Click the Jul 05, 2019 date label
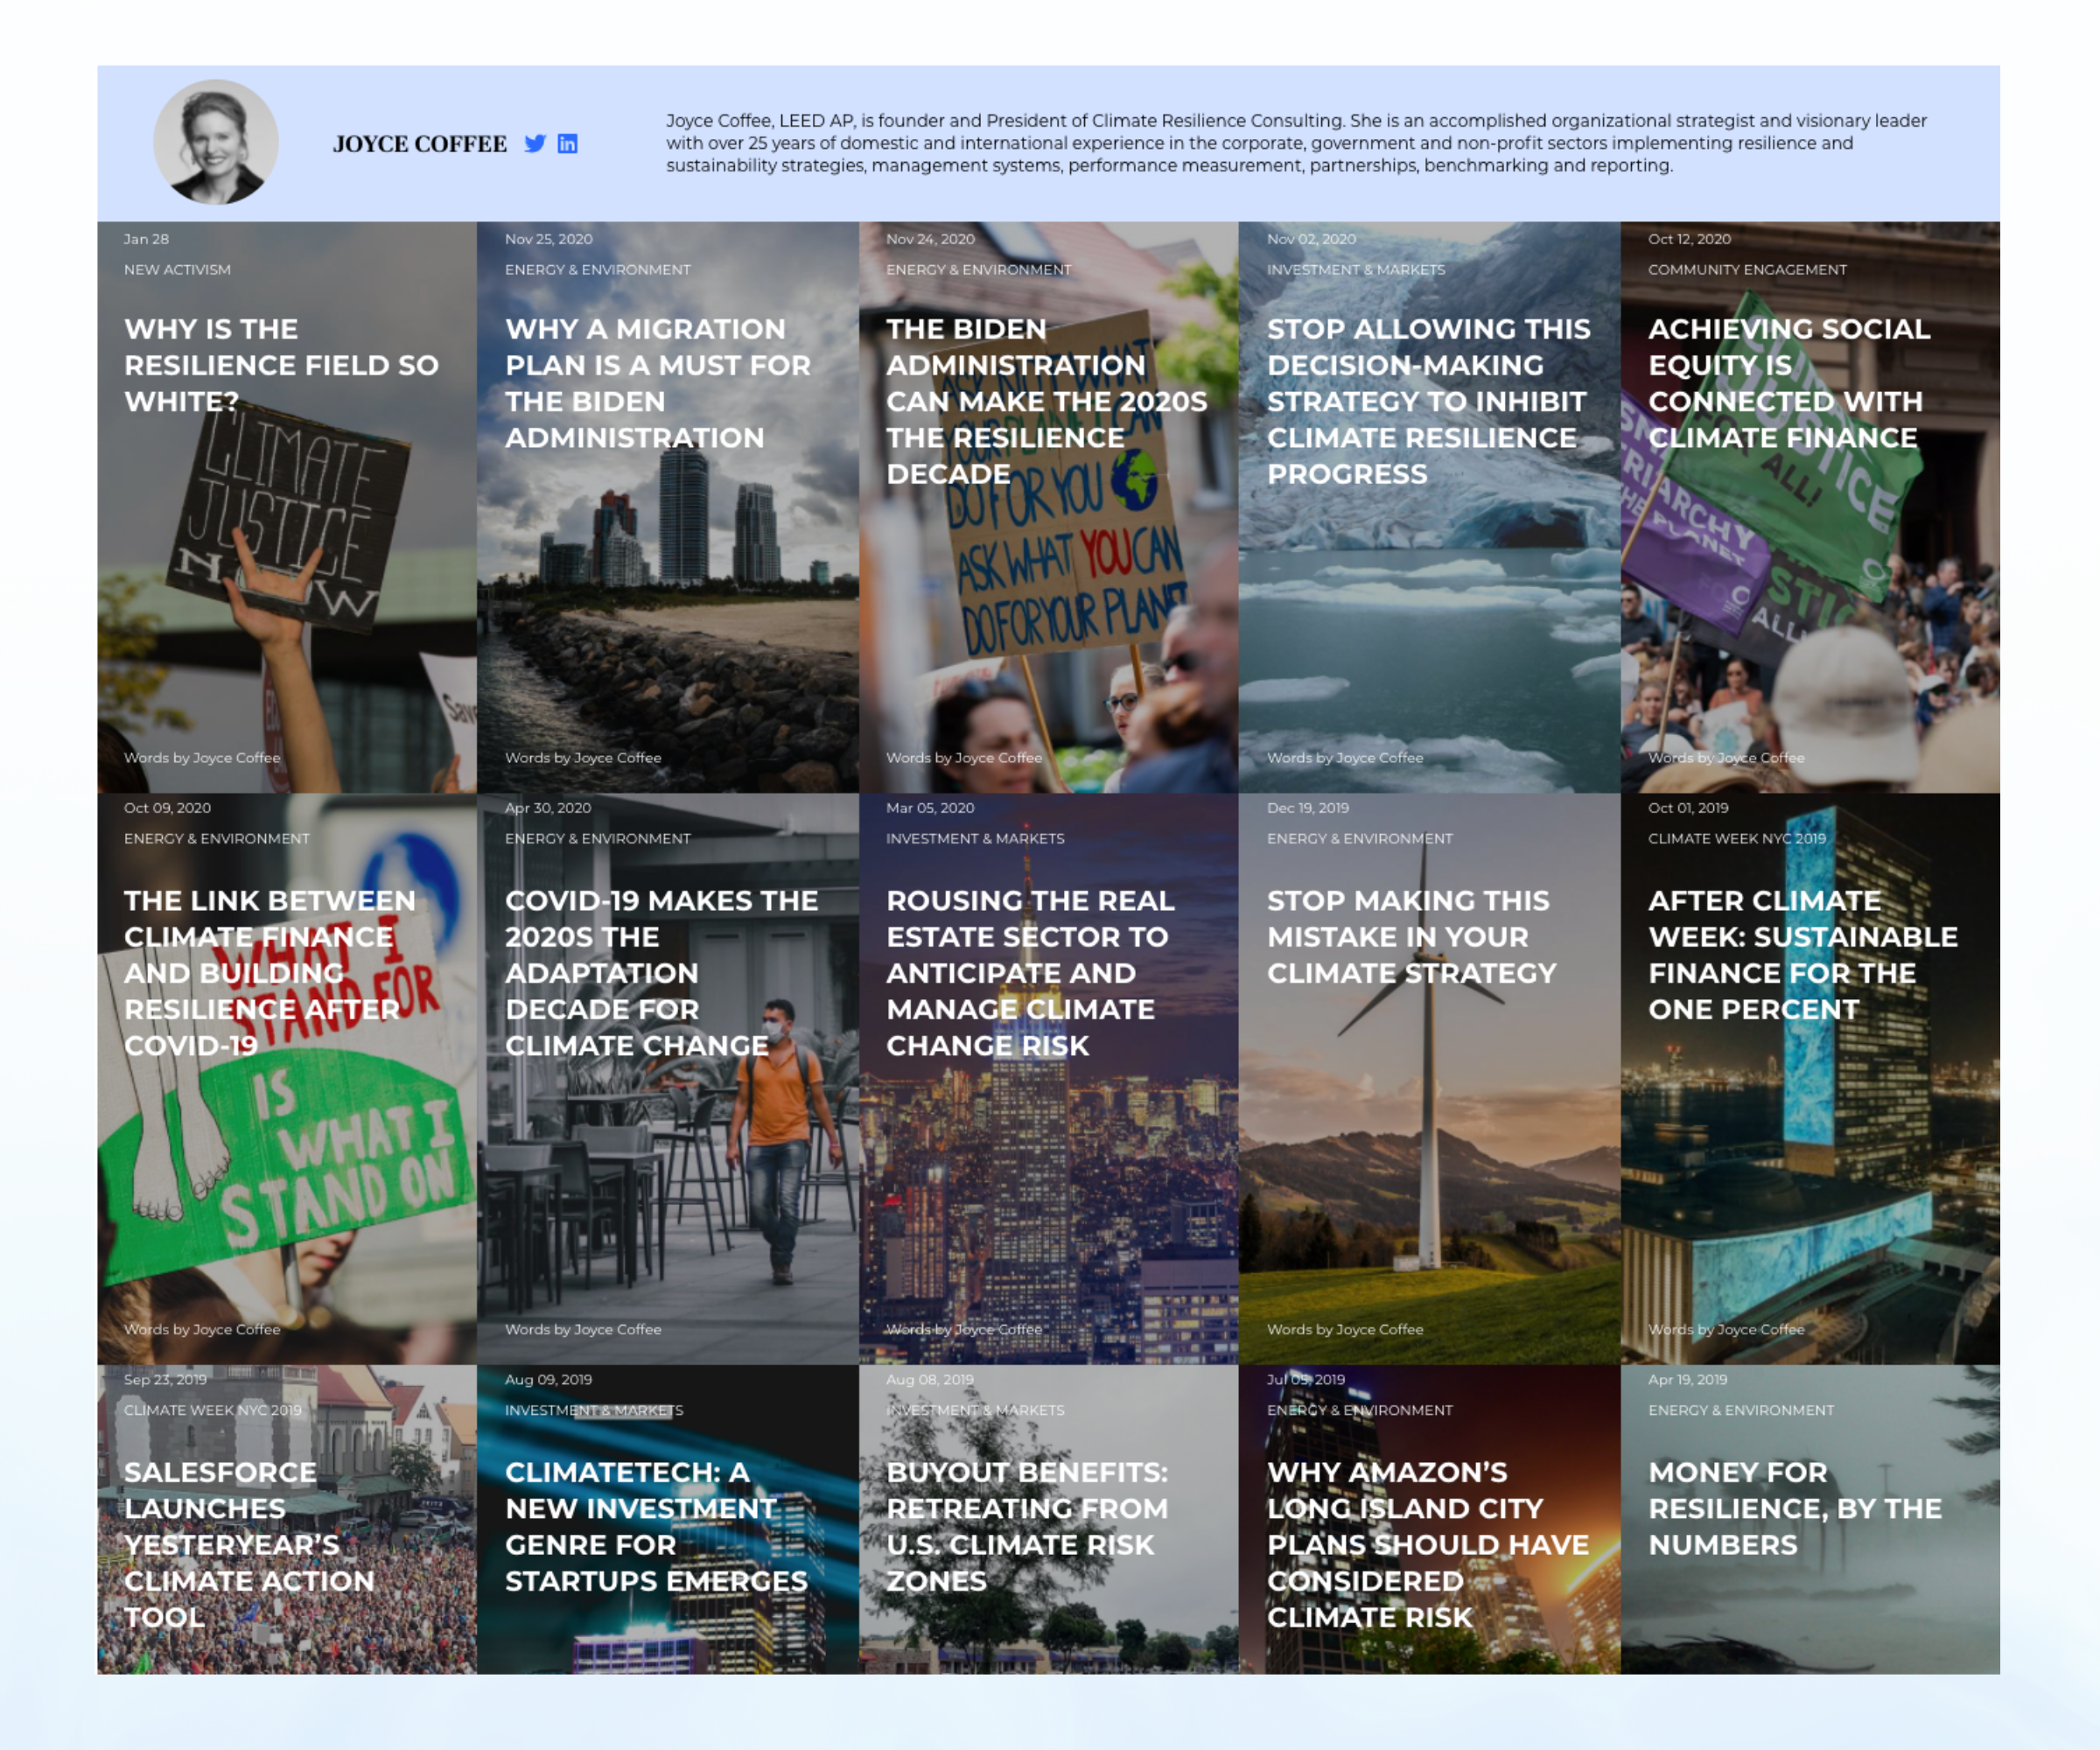Image resolution: width=2100 pixels, height=1750 pixels. tap(1306, 1380)
